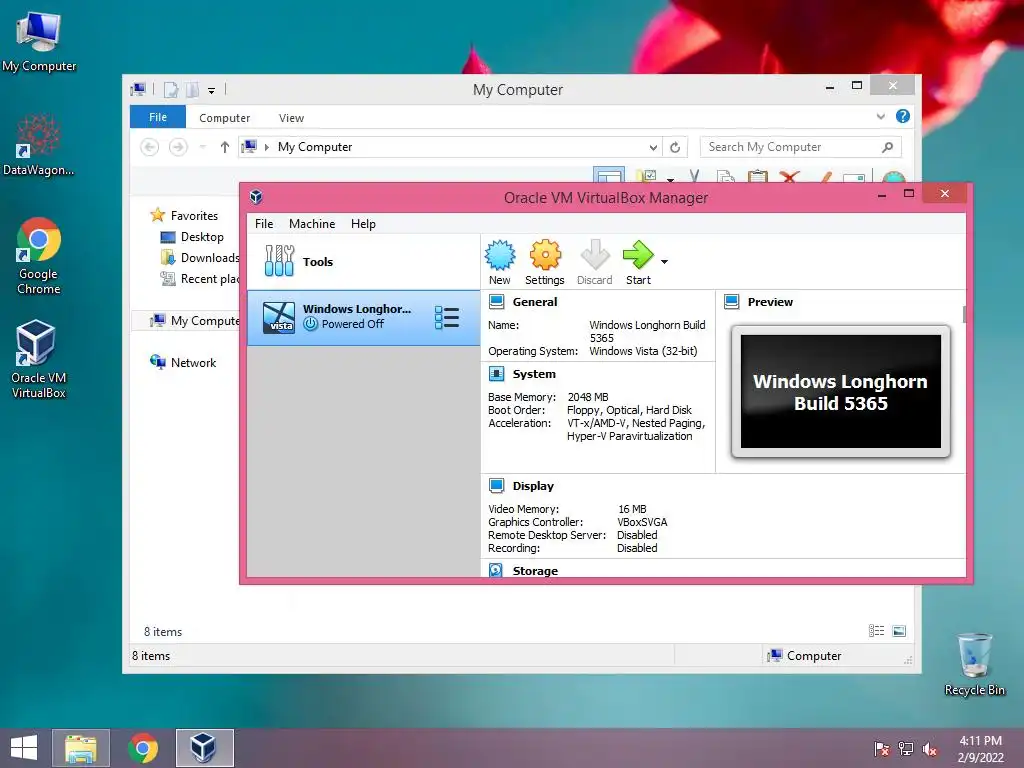Open Google Chrome desktop shortcut
The image size is (1024, 768).
click(x=39, y=256)
